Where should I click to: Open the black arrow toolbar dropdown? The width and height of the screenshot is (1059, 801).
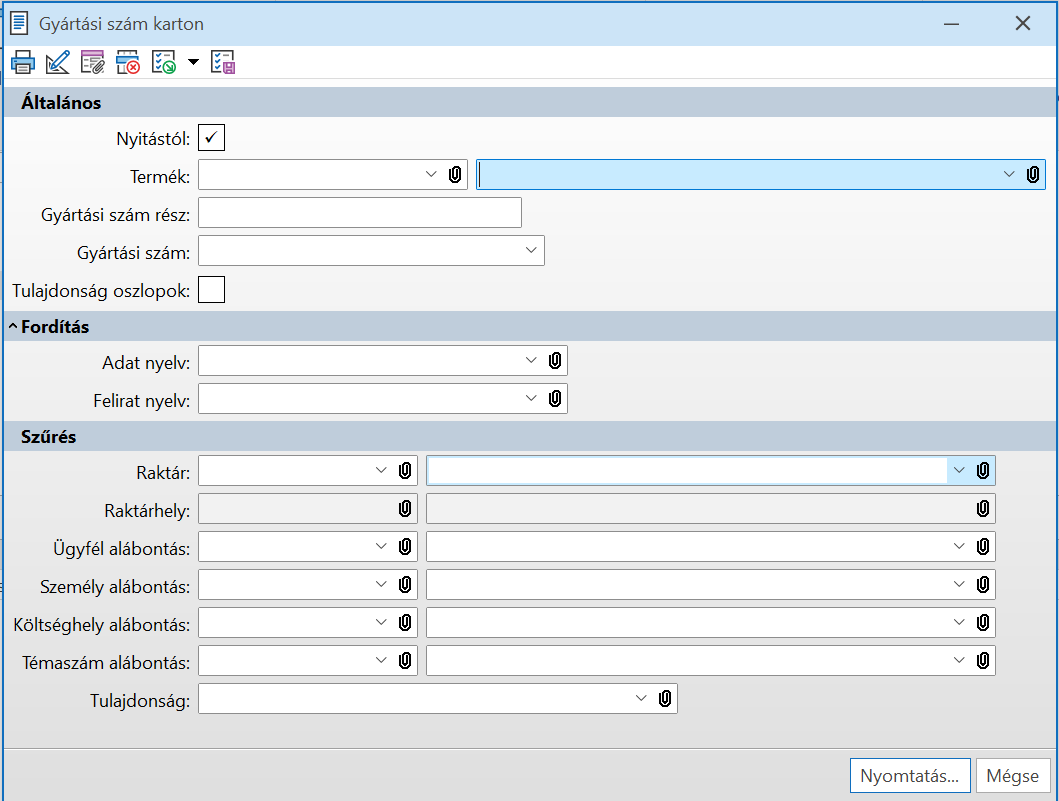pos(193,63)
